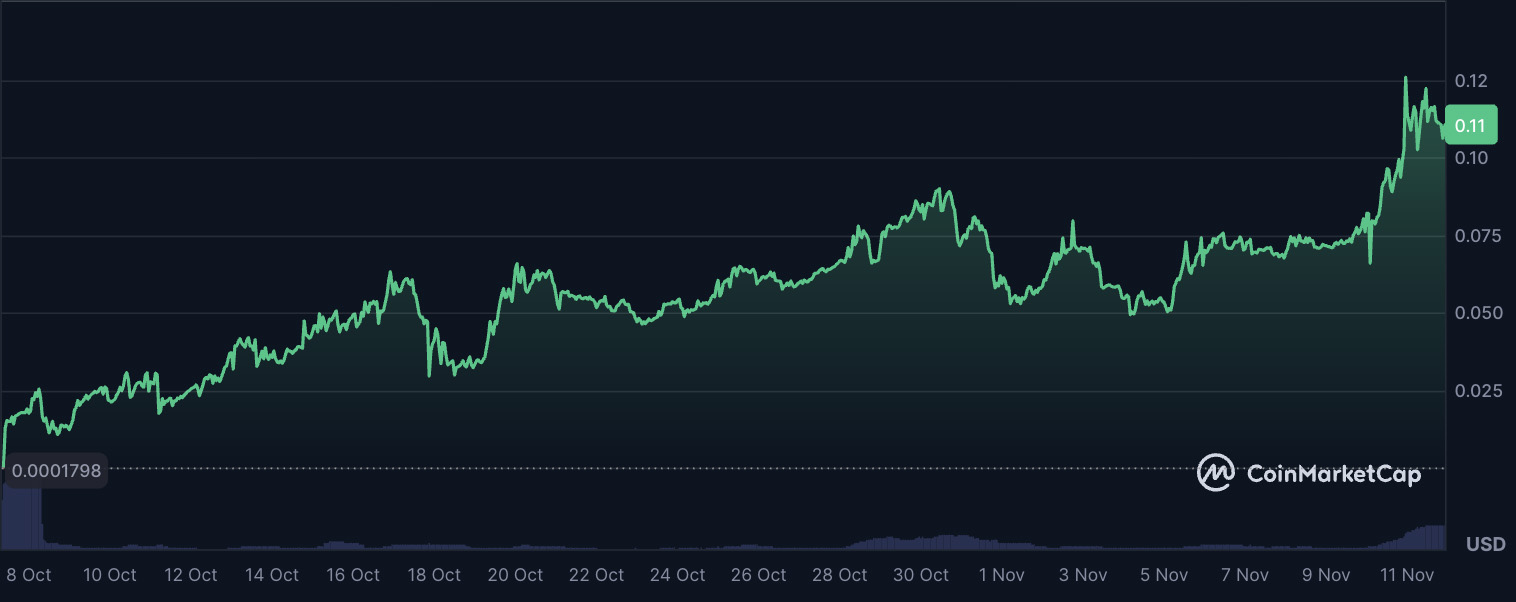Click the USD currency label
Screen dimensions: 1516x602
click(x=1485, y=545)
